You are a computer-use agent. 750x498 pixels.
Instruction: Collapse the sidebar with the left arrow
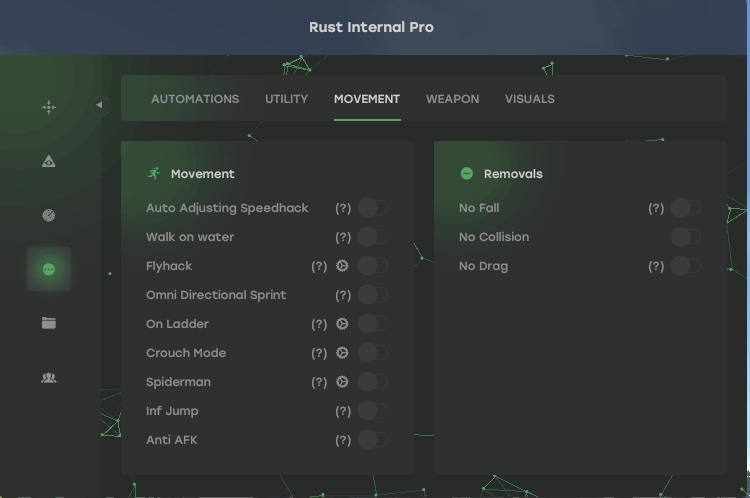(99, 105)
